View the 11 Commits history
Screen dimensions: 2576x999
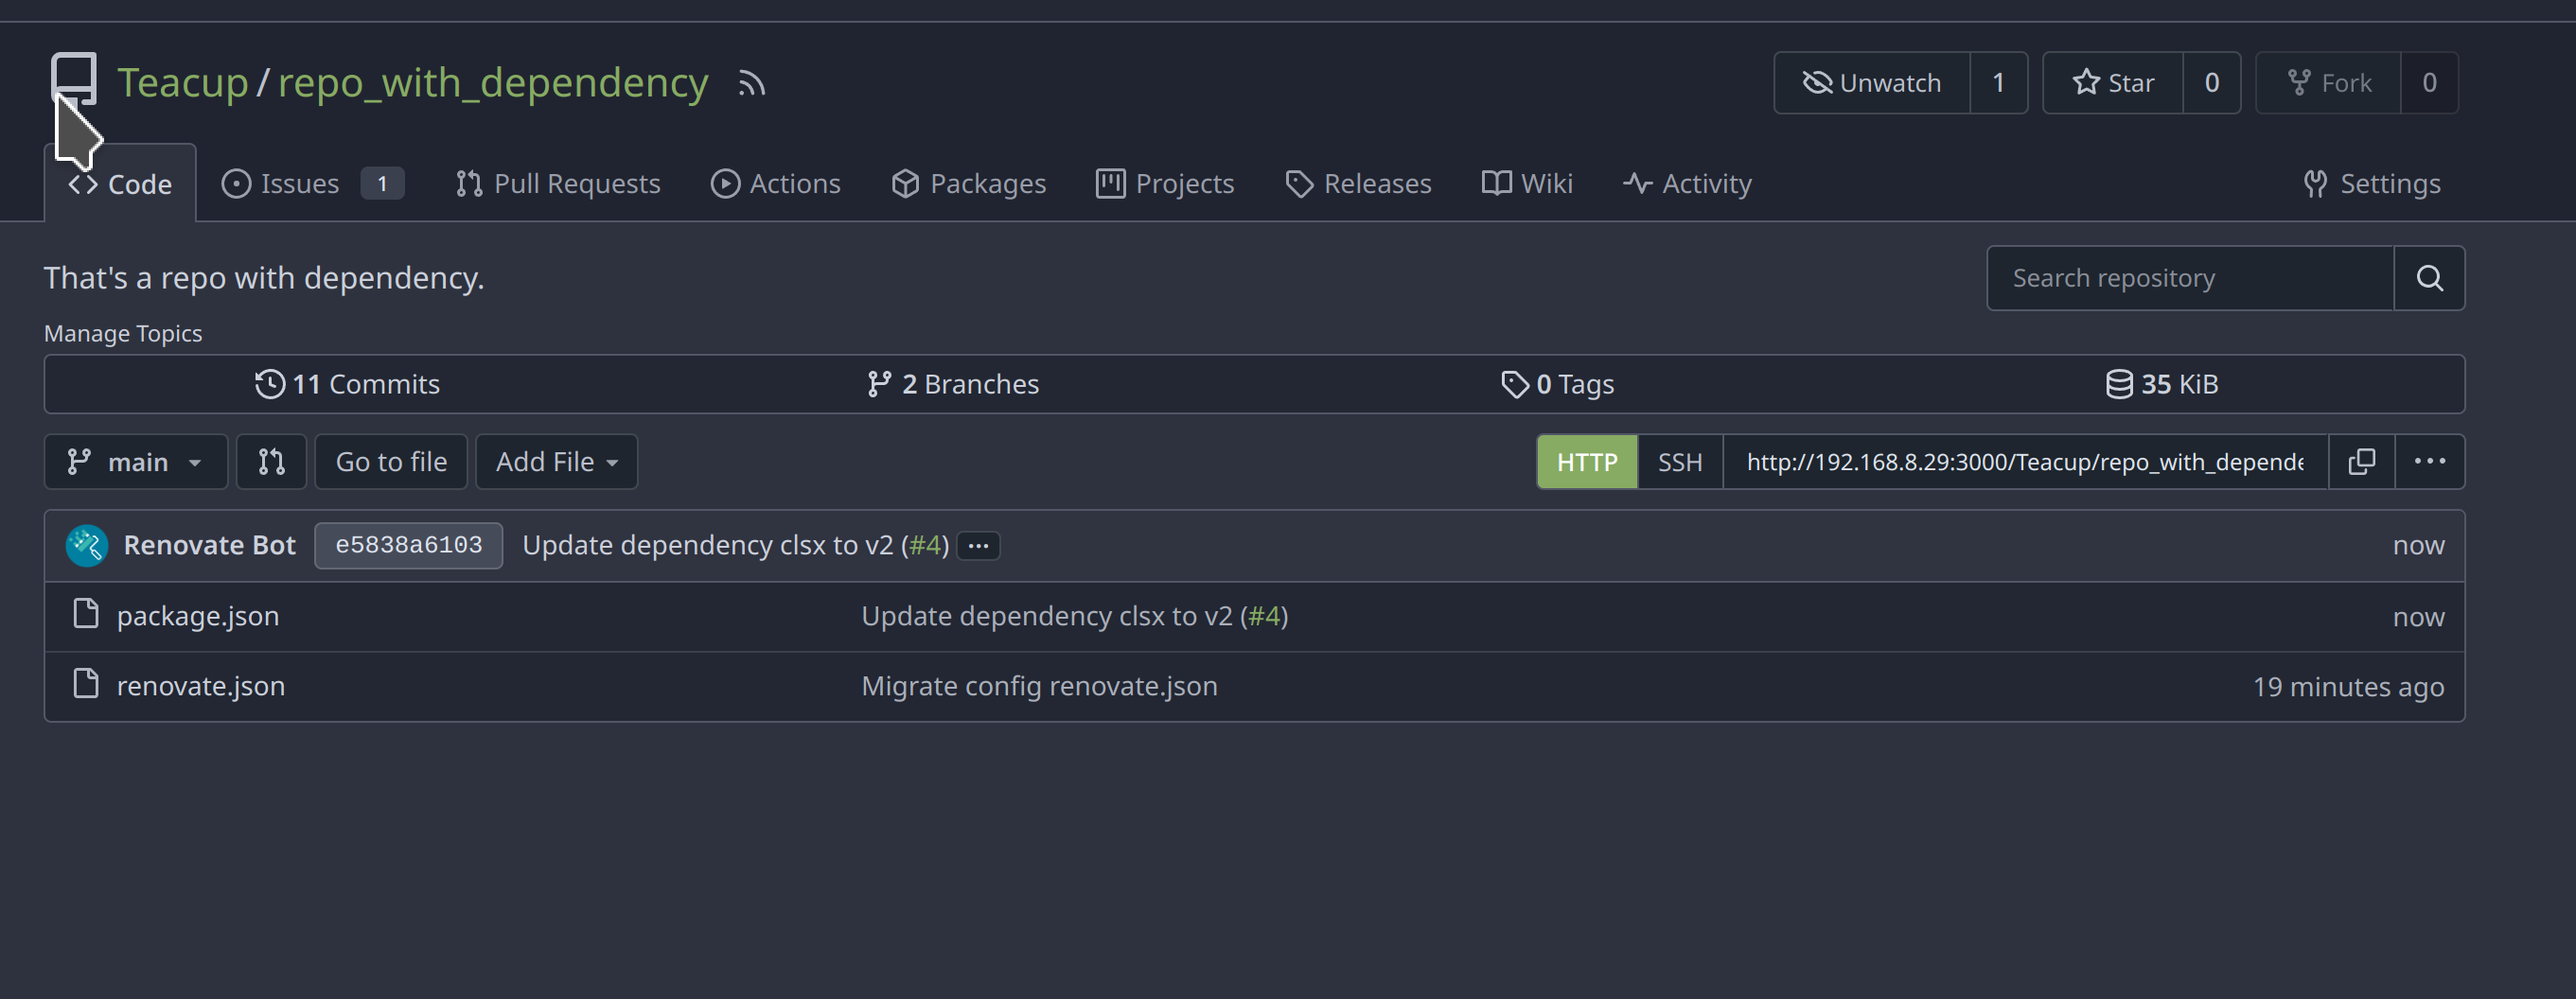pyautogui.click(x=347, y=384)
